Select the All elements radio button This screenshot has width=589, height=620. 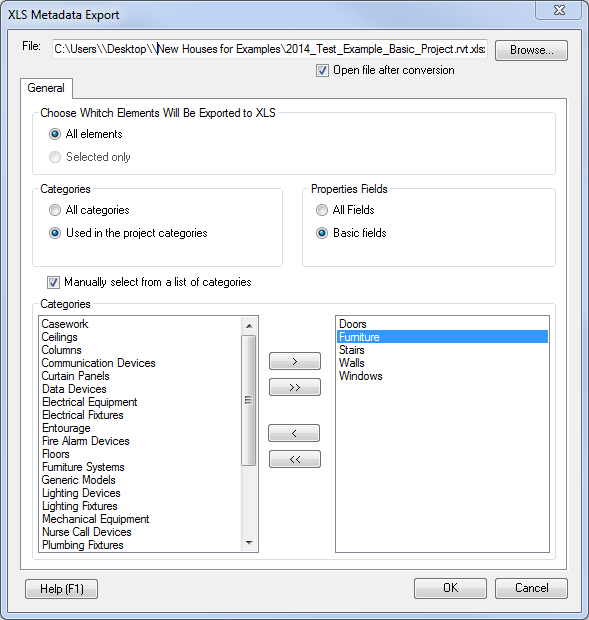[x=55, y=134]
